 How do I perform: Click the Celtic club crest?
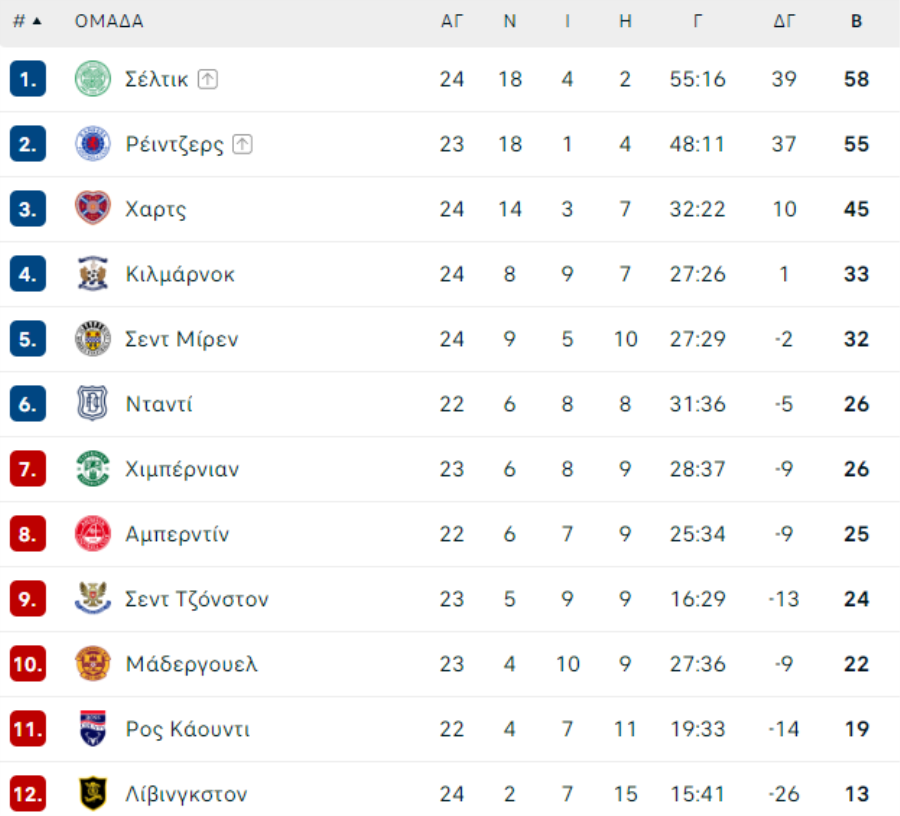[92, 79]
